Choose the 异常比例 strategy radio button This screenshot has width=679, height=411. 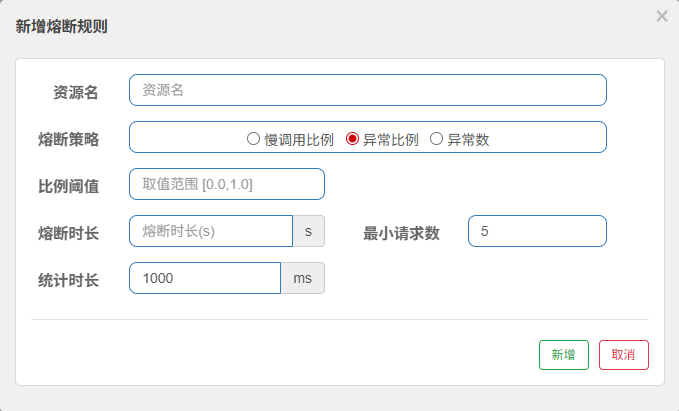pos(352,139)
